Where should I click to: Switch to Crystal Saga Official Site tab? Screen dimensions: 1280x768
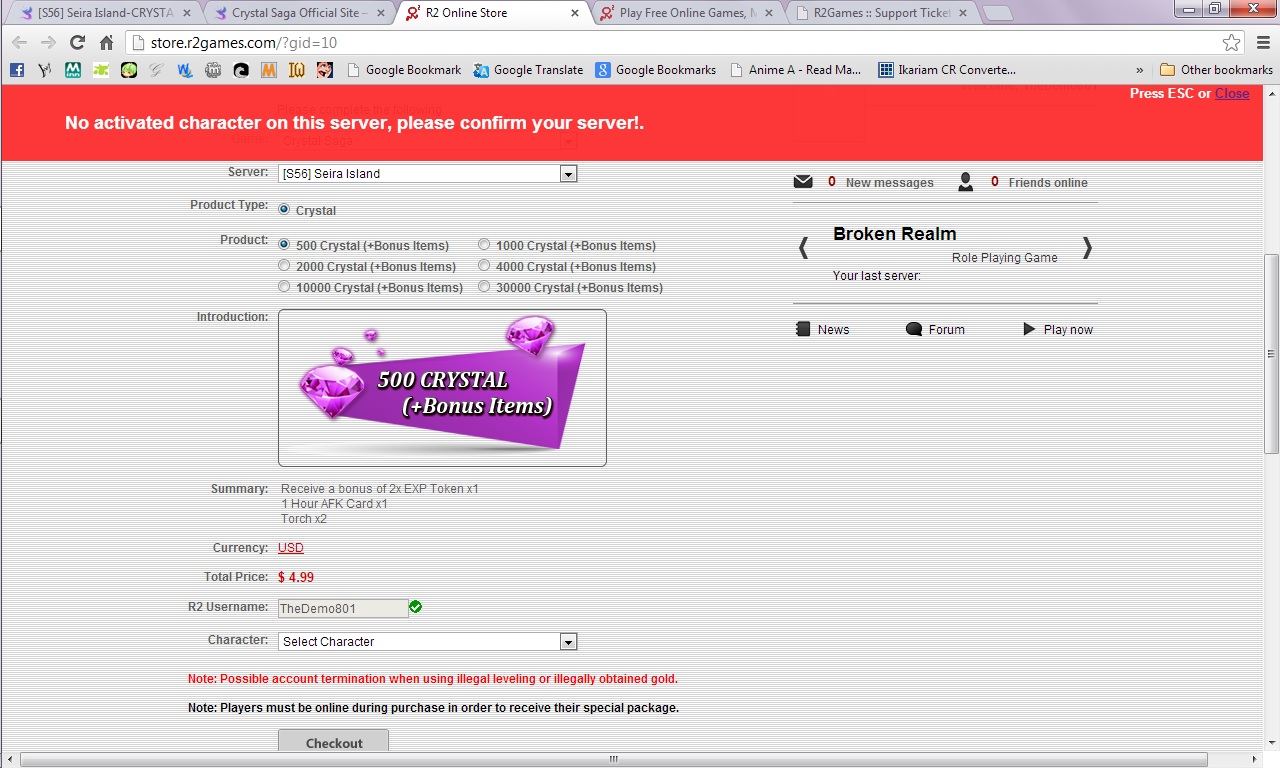(298, 13)
